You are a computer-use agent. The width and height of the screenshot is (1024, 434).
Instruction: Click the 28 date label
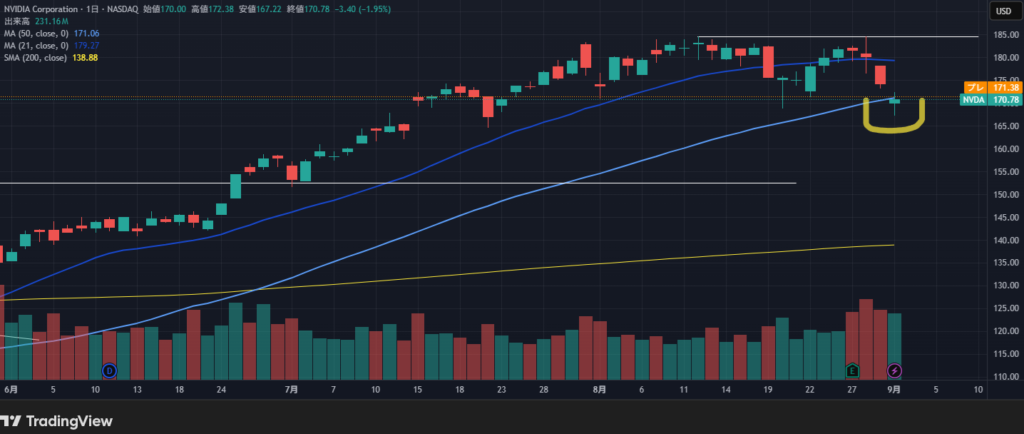coord(543,390)
